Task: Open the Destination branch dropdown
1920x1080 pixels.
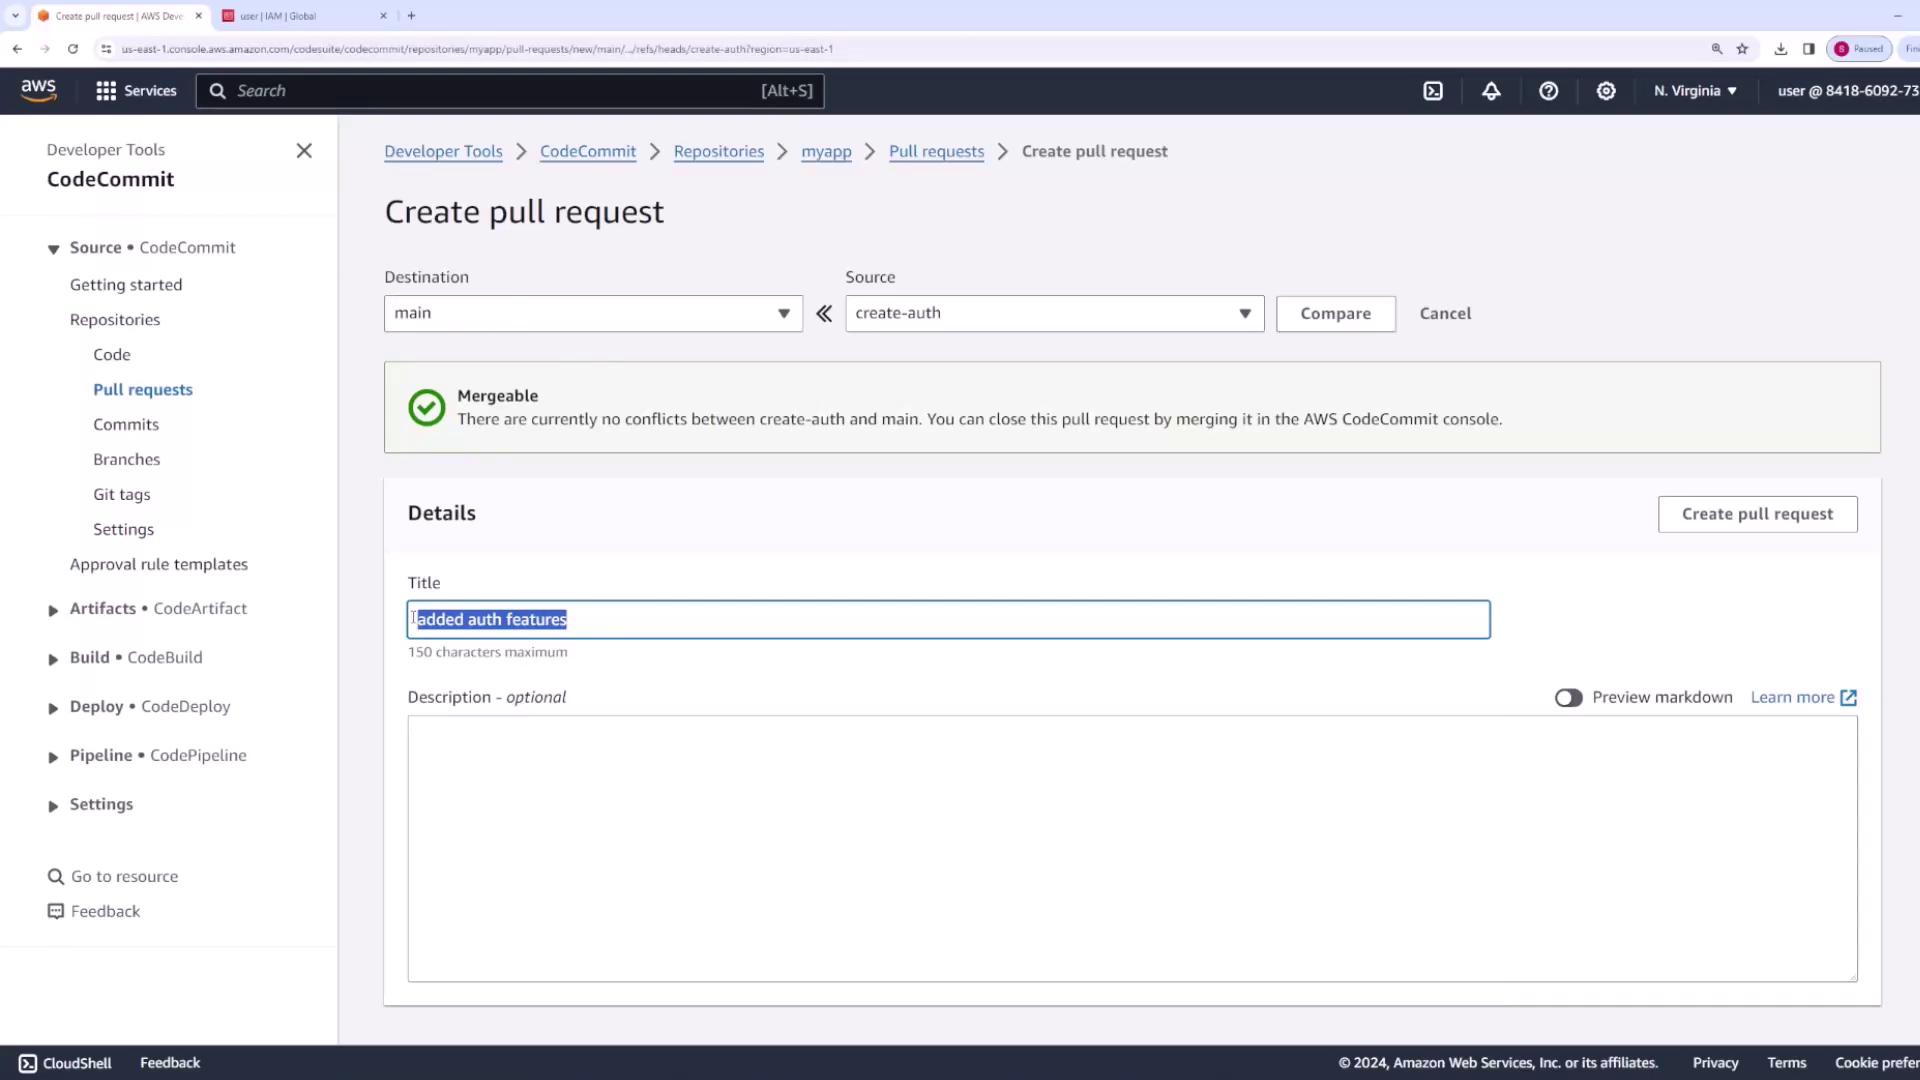Action: click(593, 314)
